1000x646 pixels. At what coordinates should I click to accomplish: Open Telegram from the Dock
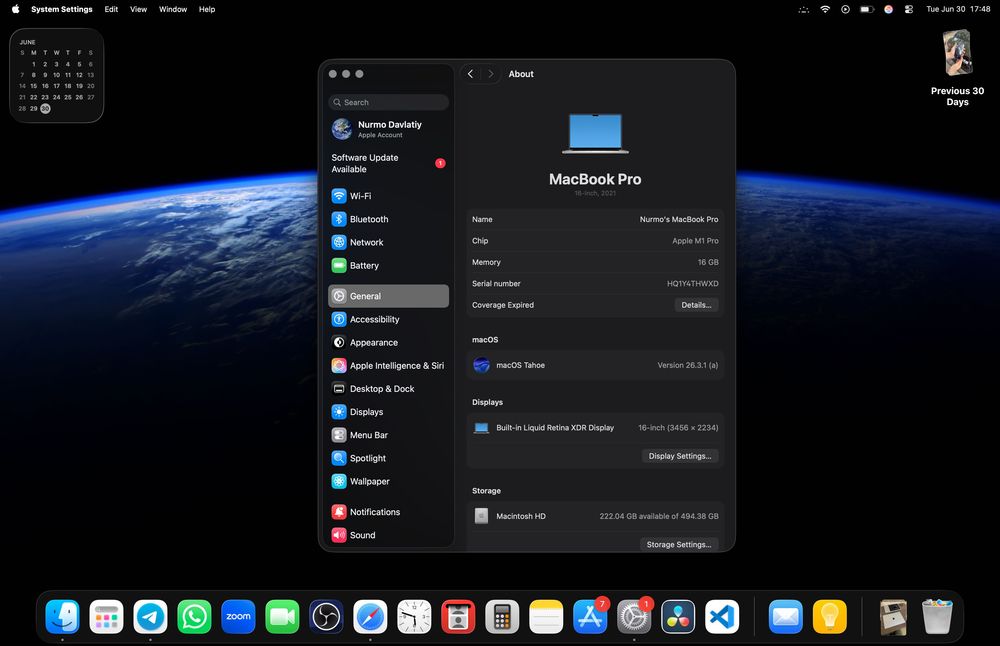tap(151, 617)
